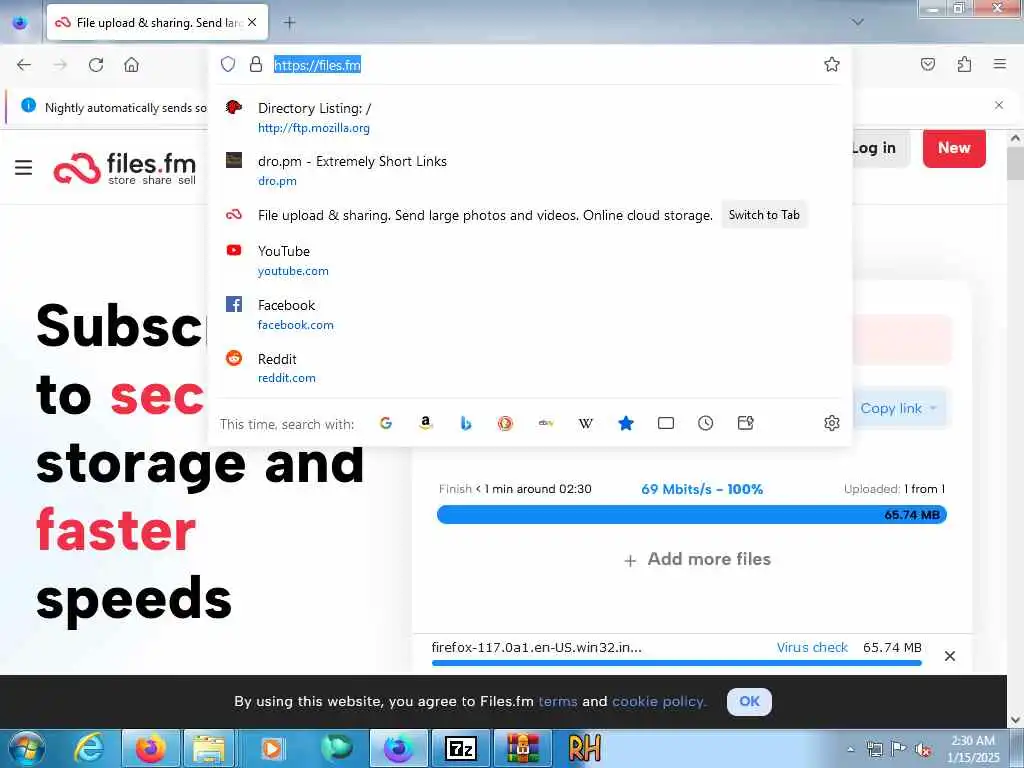Search this time with eBay icon
Image resolution: width=1024 pixels, height=768 pixels.
coord(546,423)
